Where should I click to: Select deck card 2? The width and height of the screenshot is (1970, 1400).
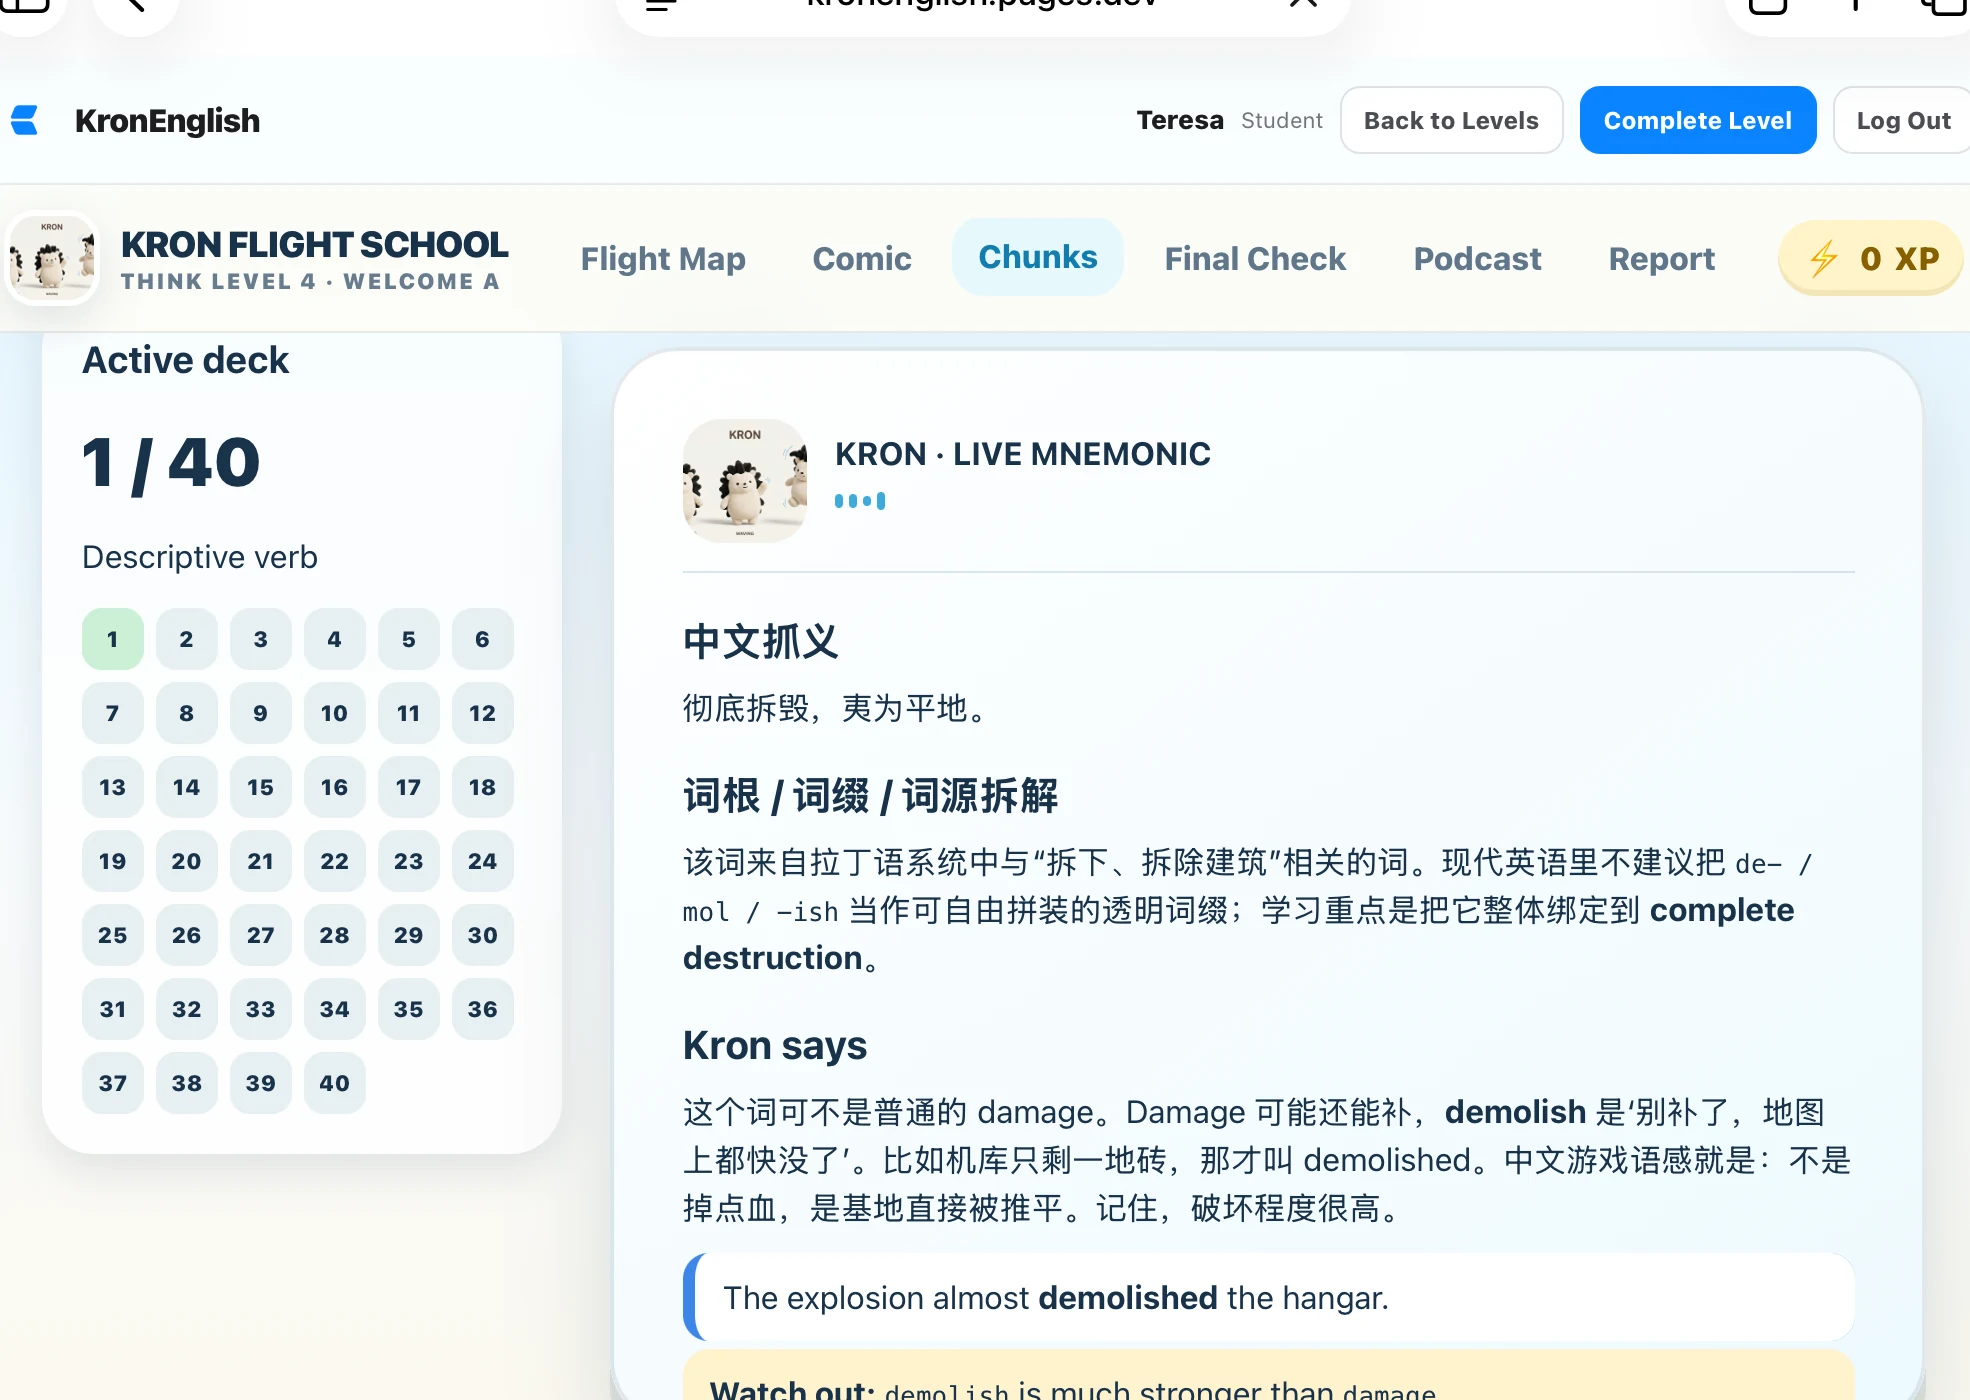(x=187, y=639)
